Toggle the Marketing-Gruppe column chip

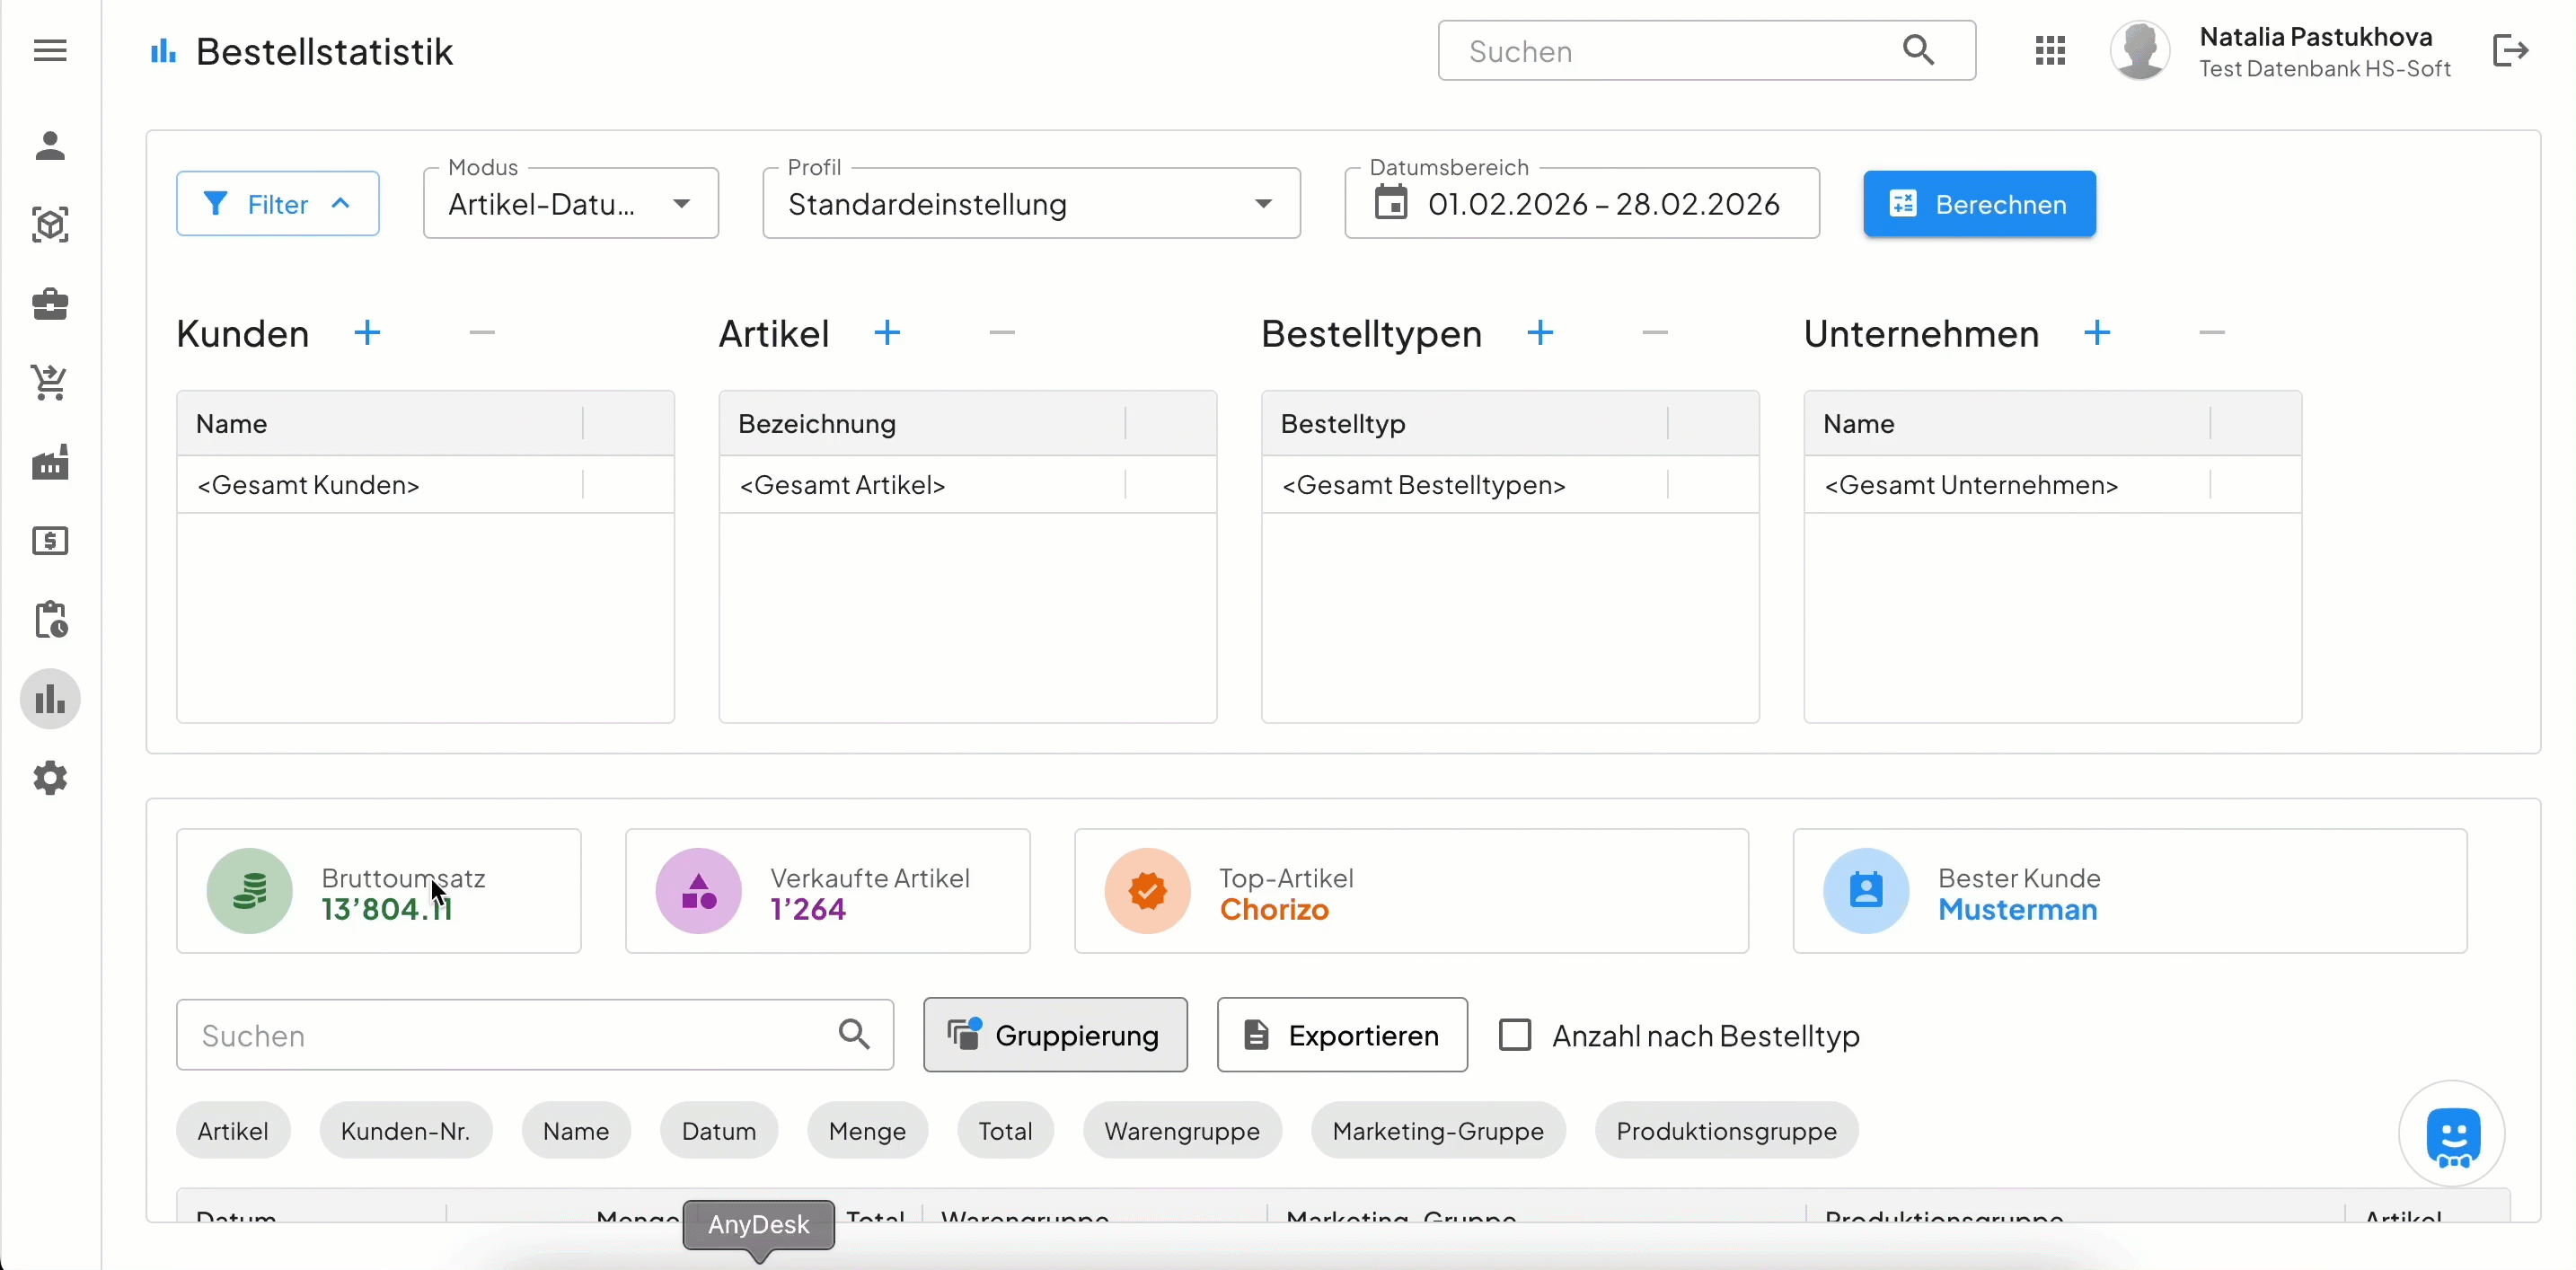[1438, 1130]
